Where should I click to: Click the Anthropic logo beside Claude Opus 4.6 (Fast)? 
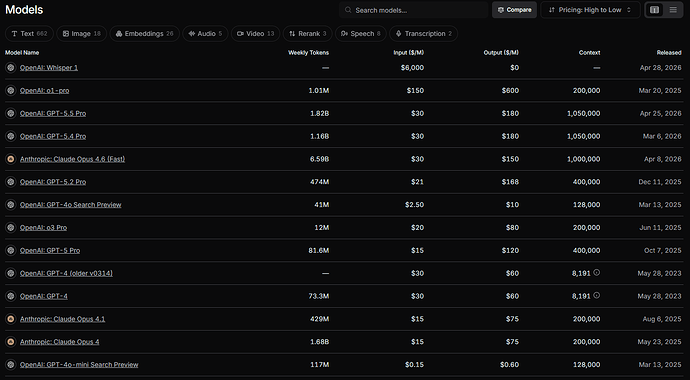pos(11,159)
